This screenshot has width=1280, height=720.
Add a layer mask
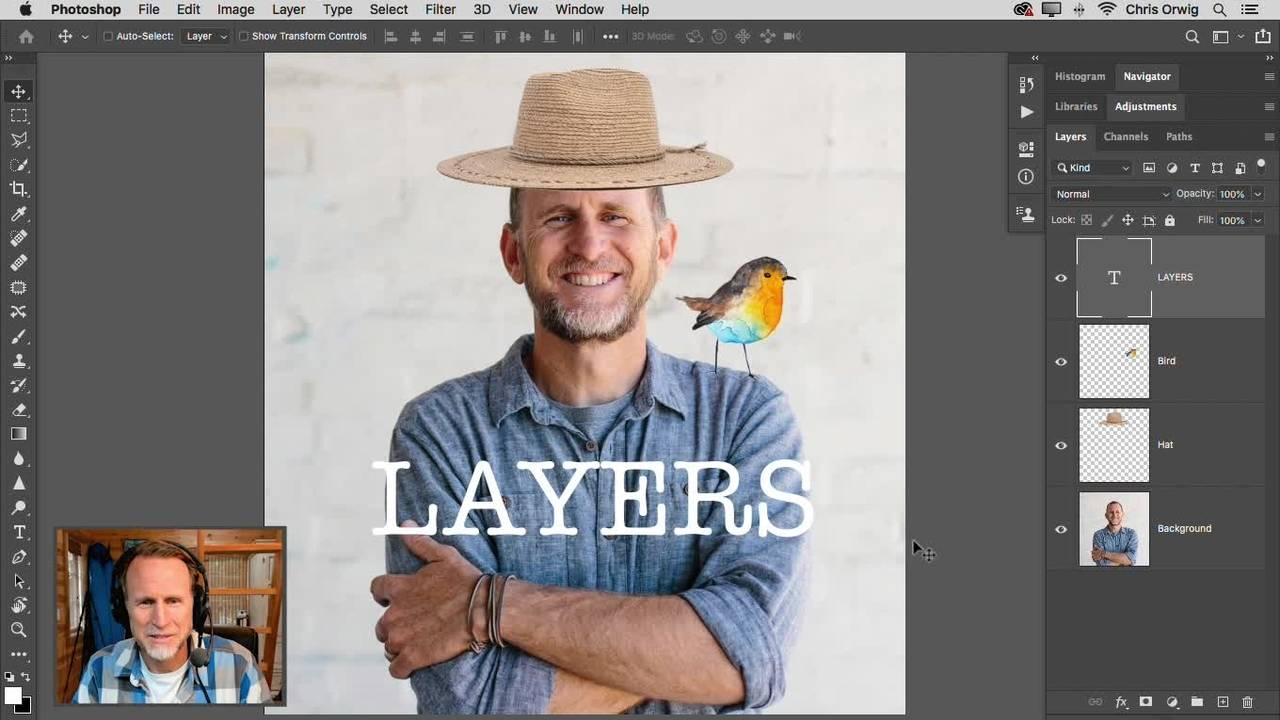tap(1146, 703)
